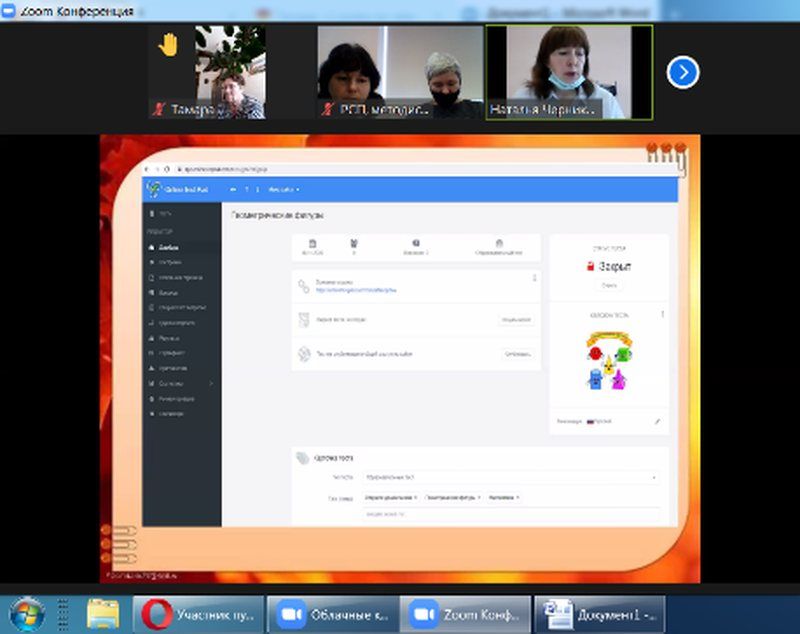Click the raised hand icon on Тамара's tile
Screen dimensions: 800x634
point(168,45)
